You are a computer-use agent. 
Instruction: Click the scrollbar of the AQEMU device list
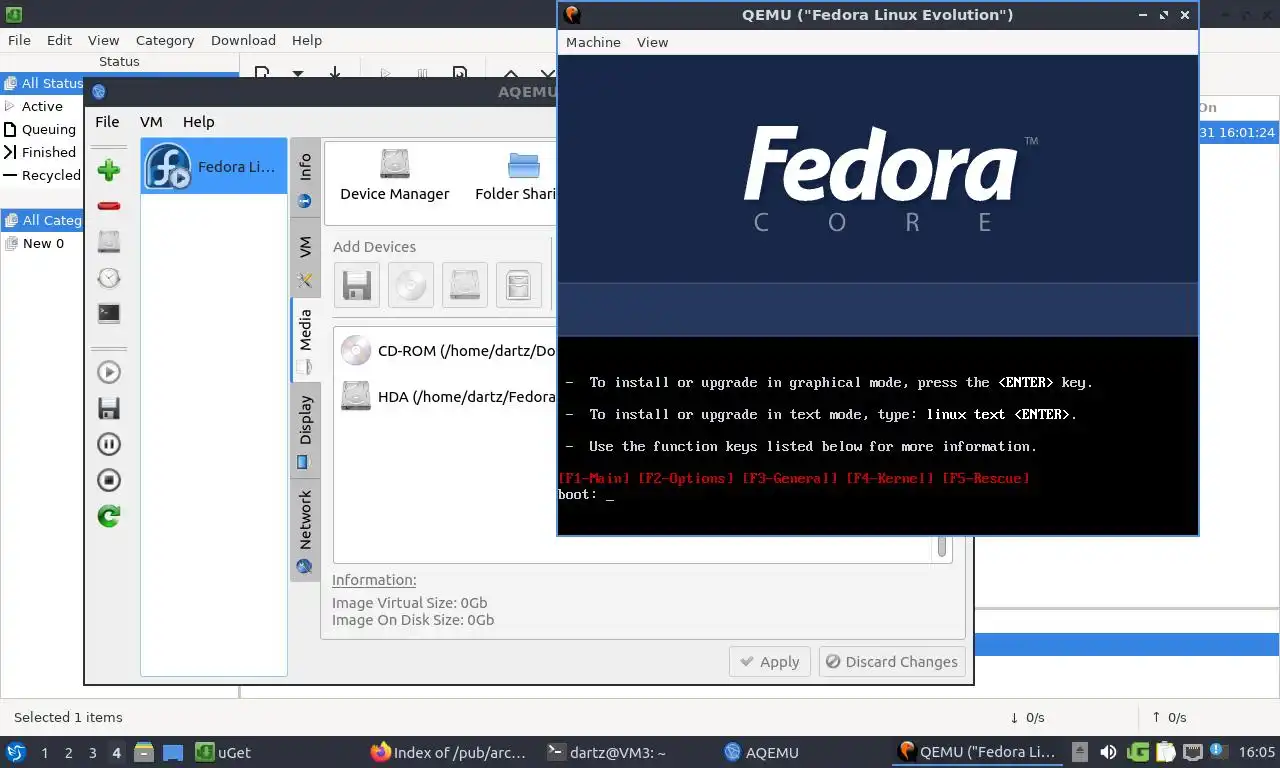coord(941,546)
